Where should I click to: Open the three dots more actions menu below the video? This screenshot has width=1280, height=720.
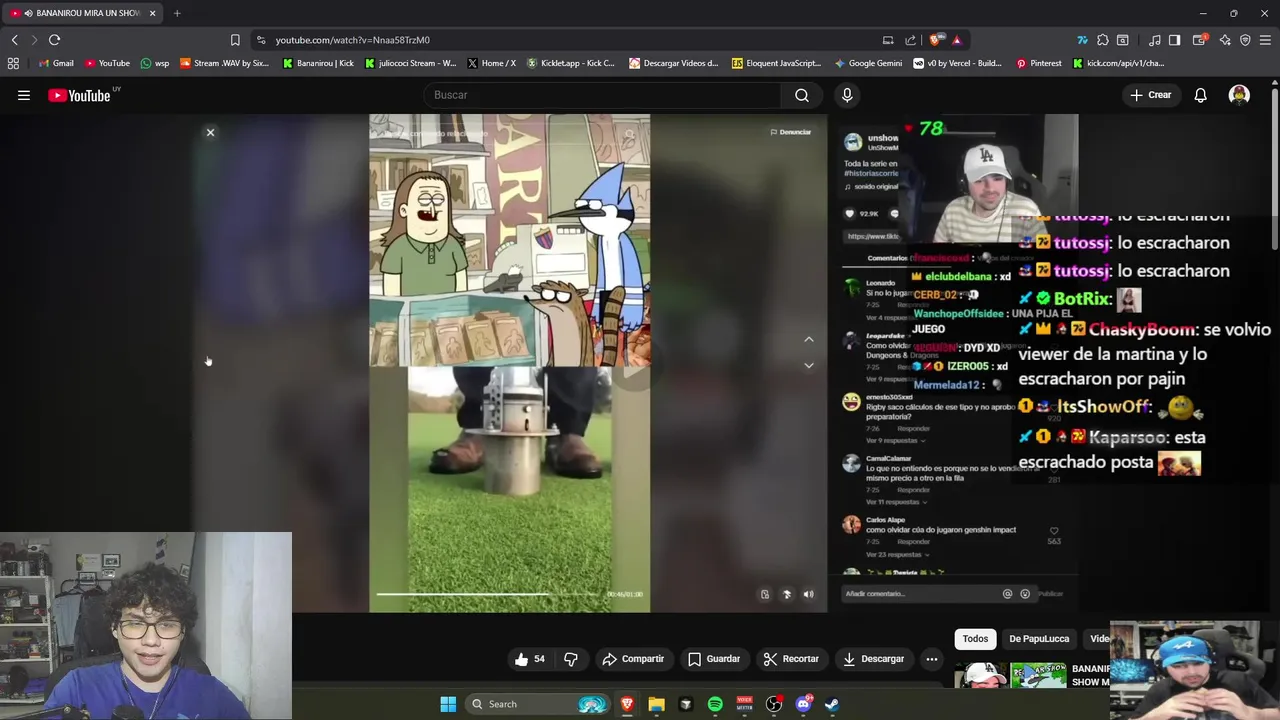pos(931,659)
